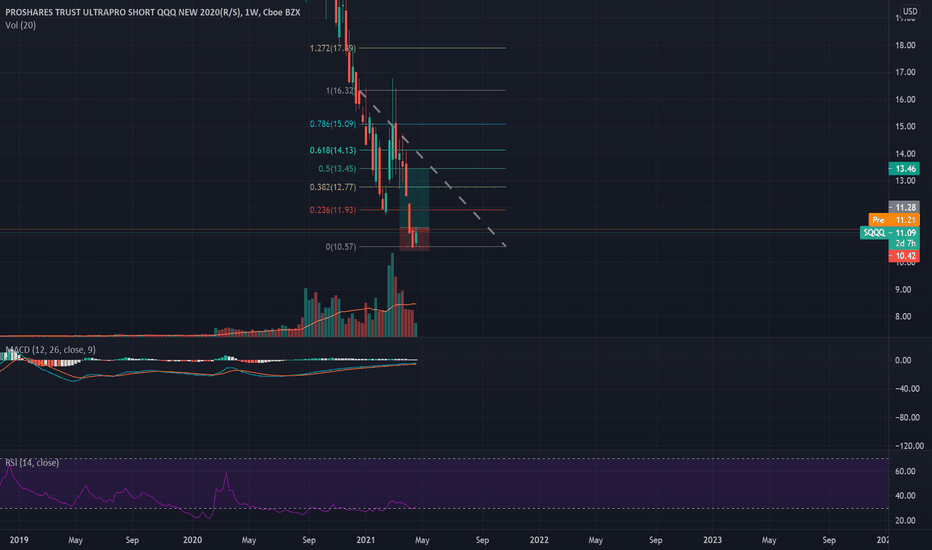Viewport: 932px width, 550px height.
Task: Click the 18.00 price axis tick
Action: point(905,45)
